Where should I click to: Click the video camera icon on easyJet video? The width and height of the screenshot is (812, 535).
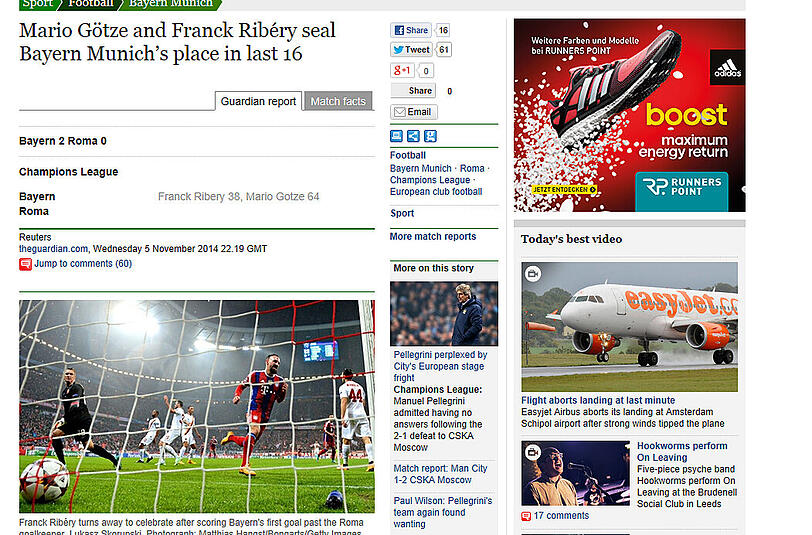(x=533, y=273)
